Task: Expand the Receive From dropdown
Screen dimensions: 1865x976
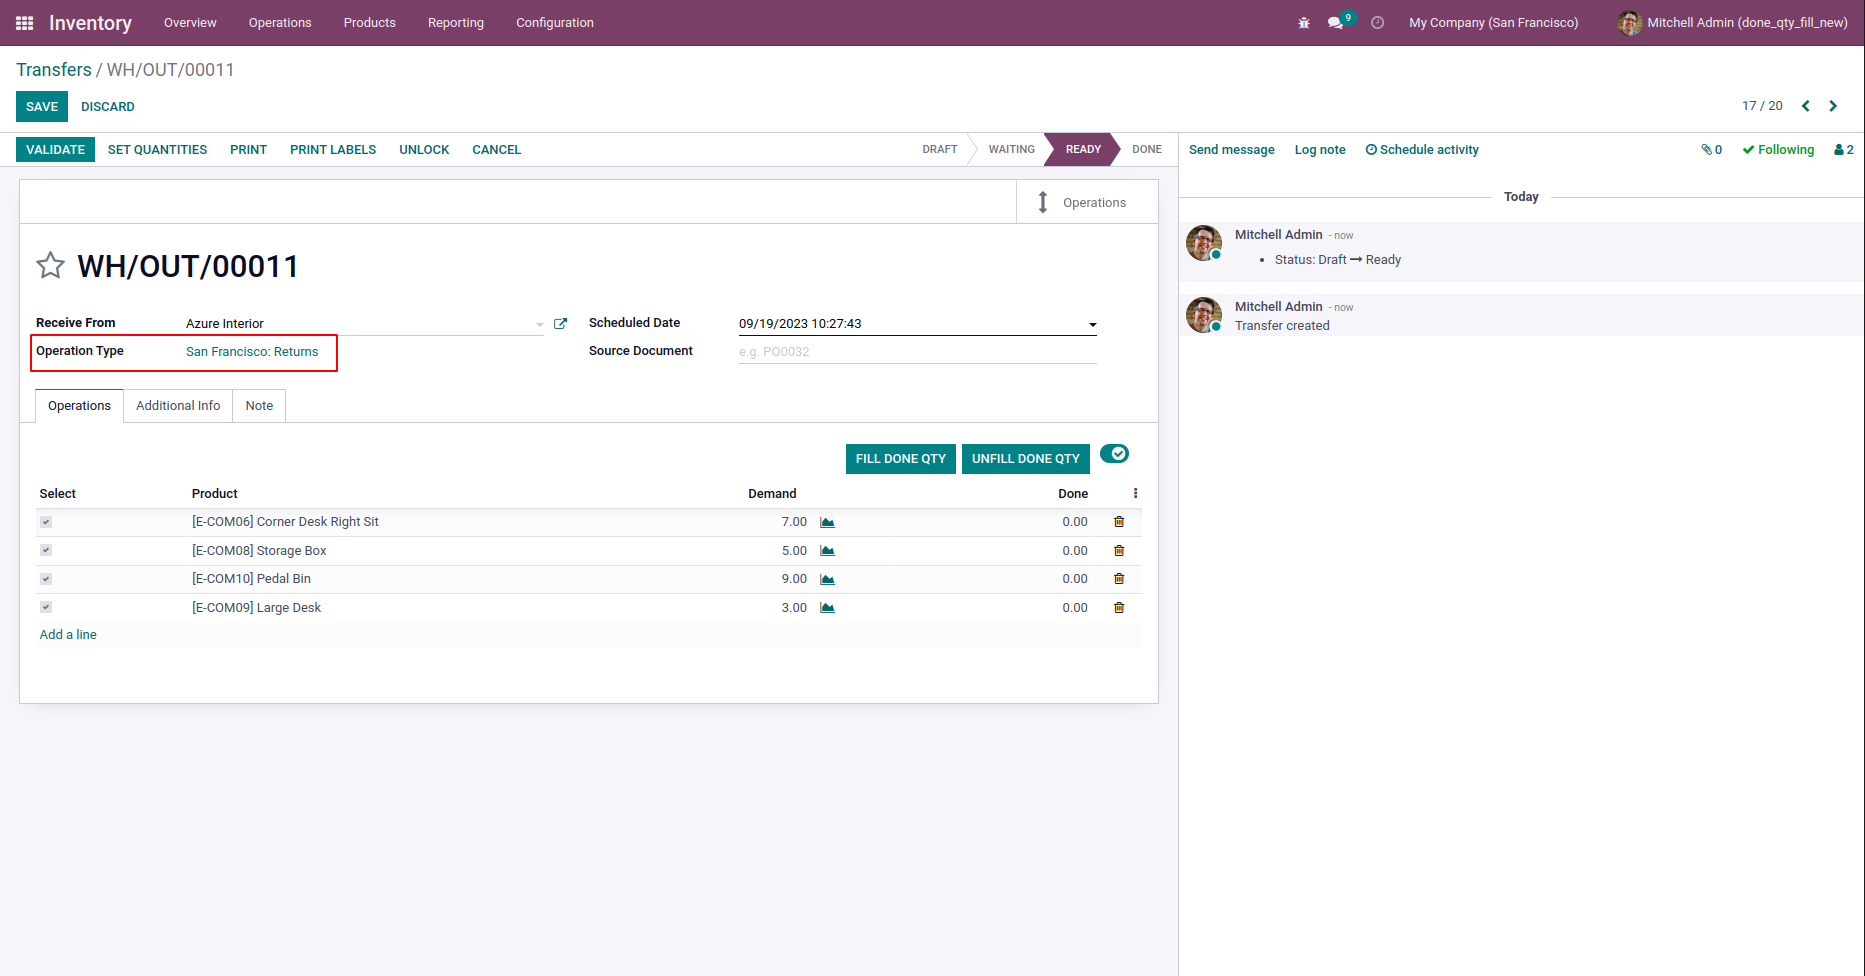Action: click(540, 324)
